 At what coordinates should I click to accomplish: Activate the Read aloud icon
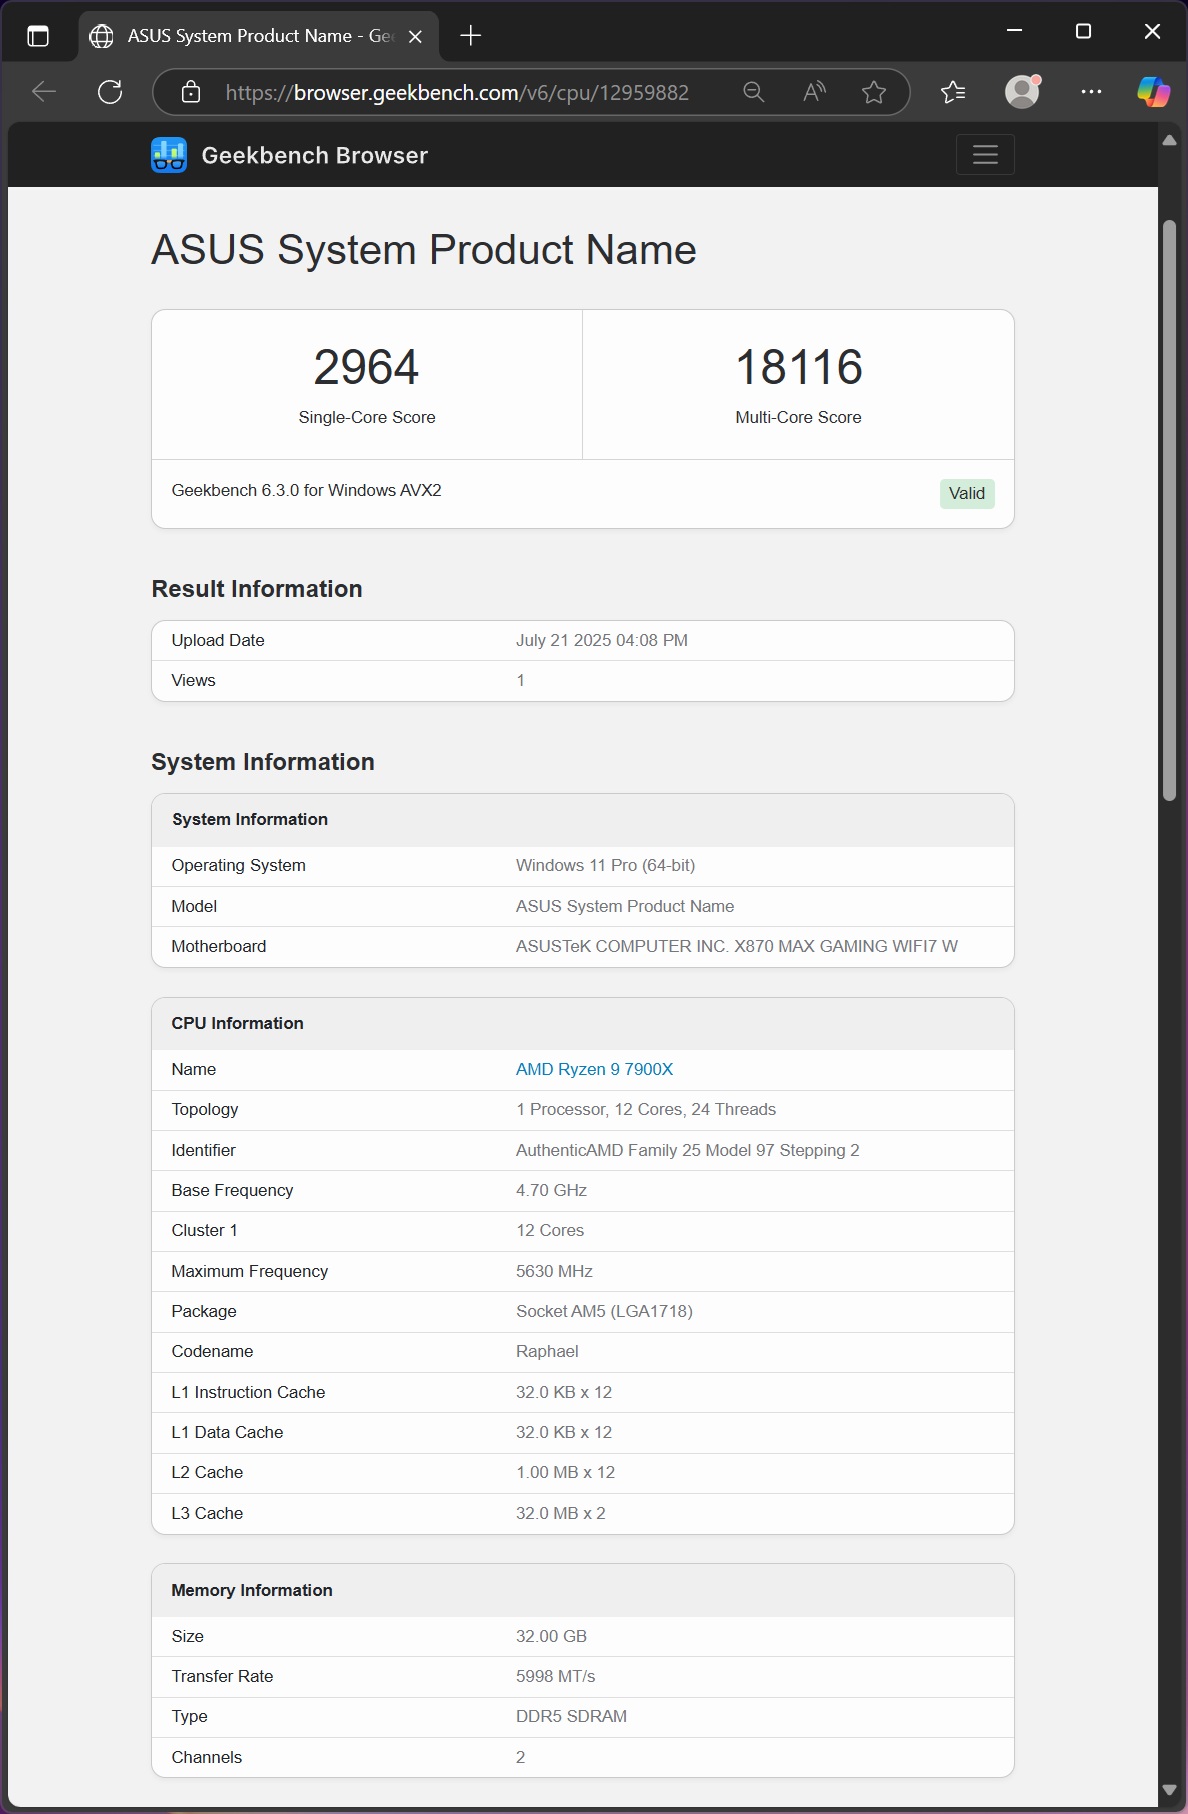point(815,92)
